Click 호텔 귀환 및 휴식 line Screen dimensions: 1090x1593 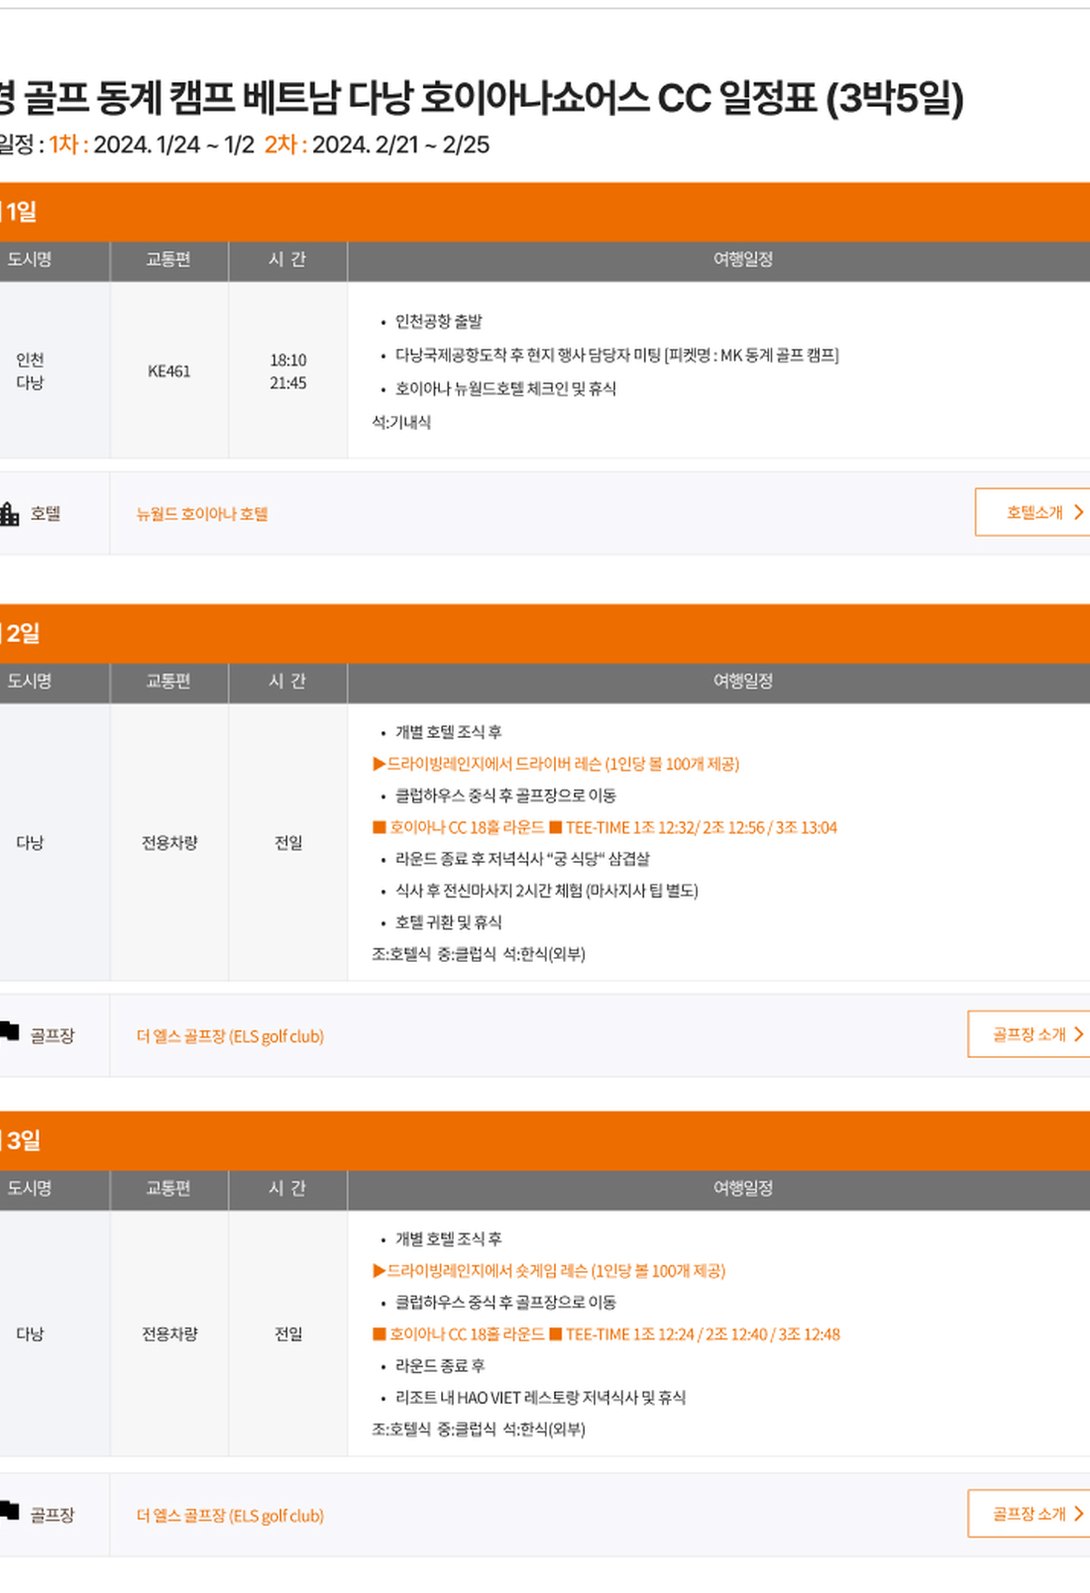tap(448, 922)
